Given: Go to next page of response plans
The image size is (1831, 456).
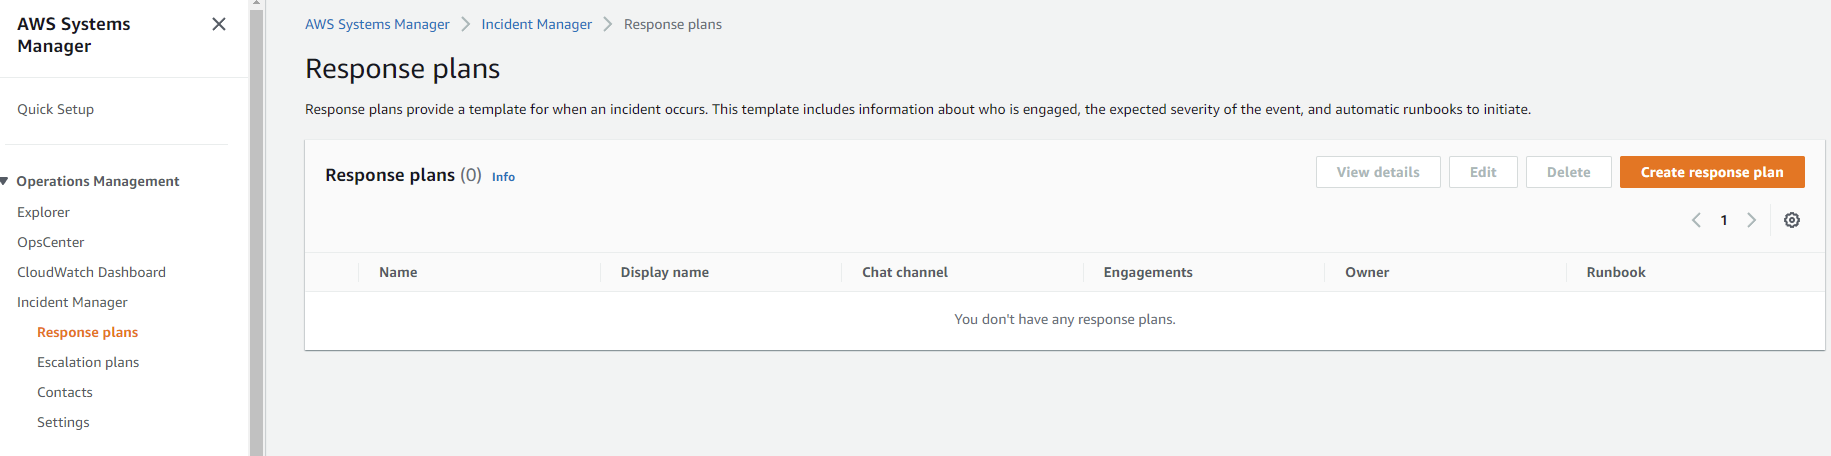Looking at the screenshot, I should point(1751,220).
